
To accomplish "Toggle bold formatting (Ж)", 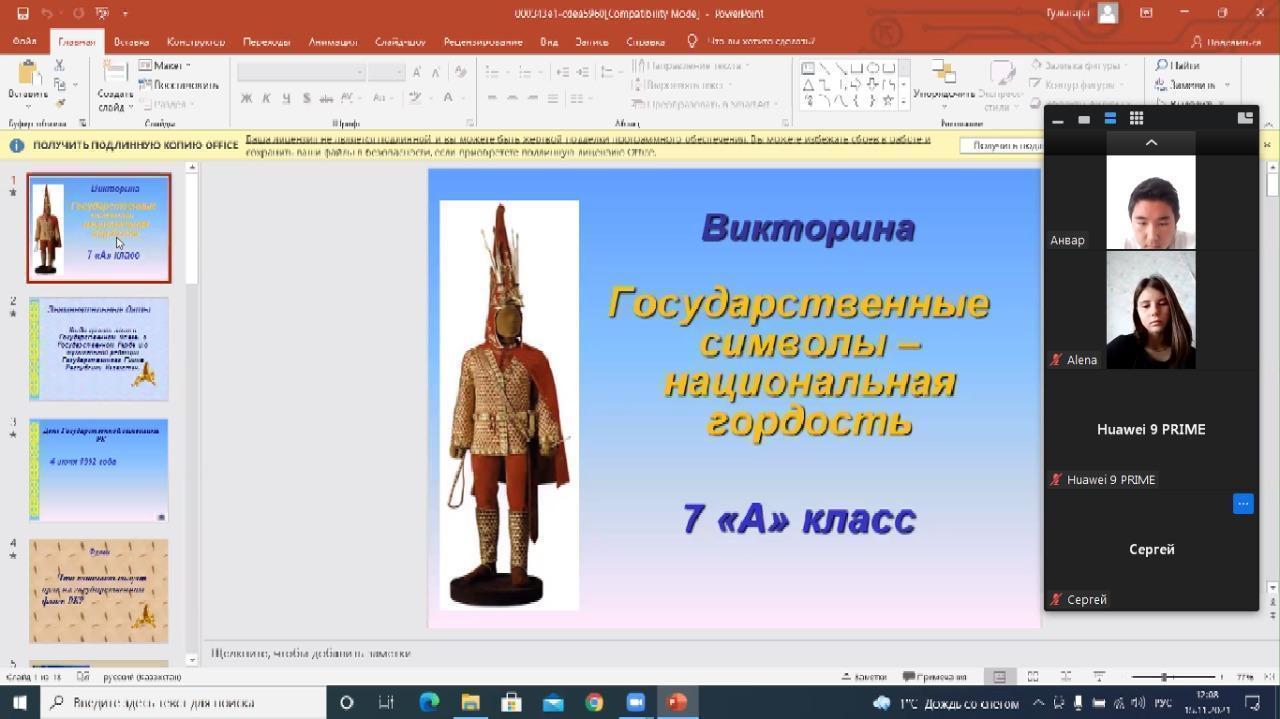I will [246, 98].
